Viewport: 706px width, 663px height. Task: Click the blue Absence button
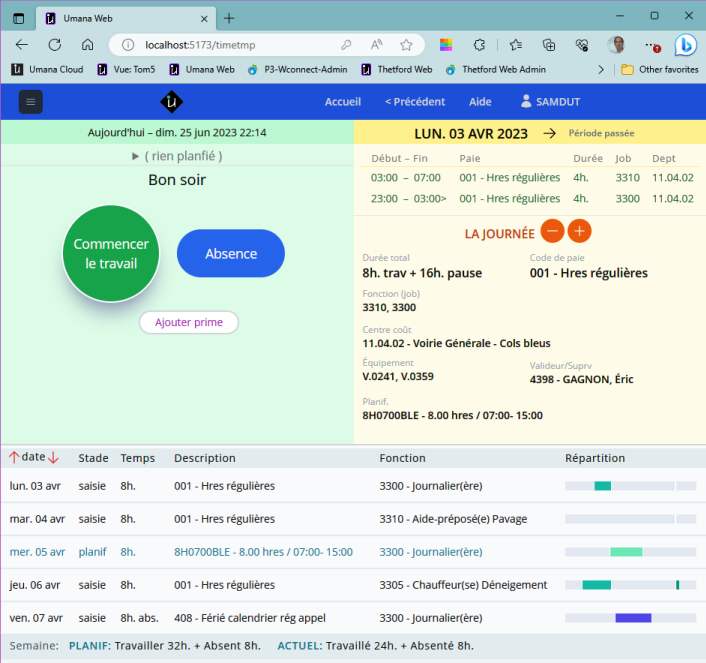pyautogui.click(x=231, y=254)
